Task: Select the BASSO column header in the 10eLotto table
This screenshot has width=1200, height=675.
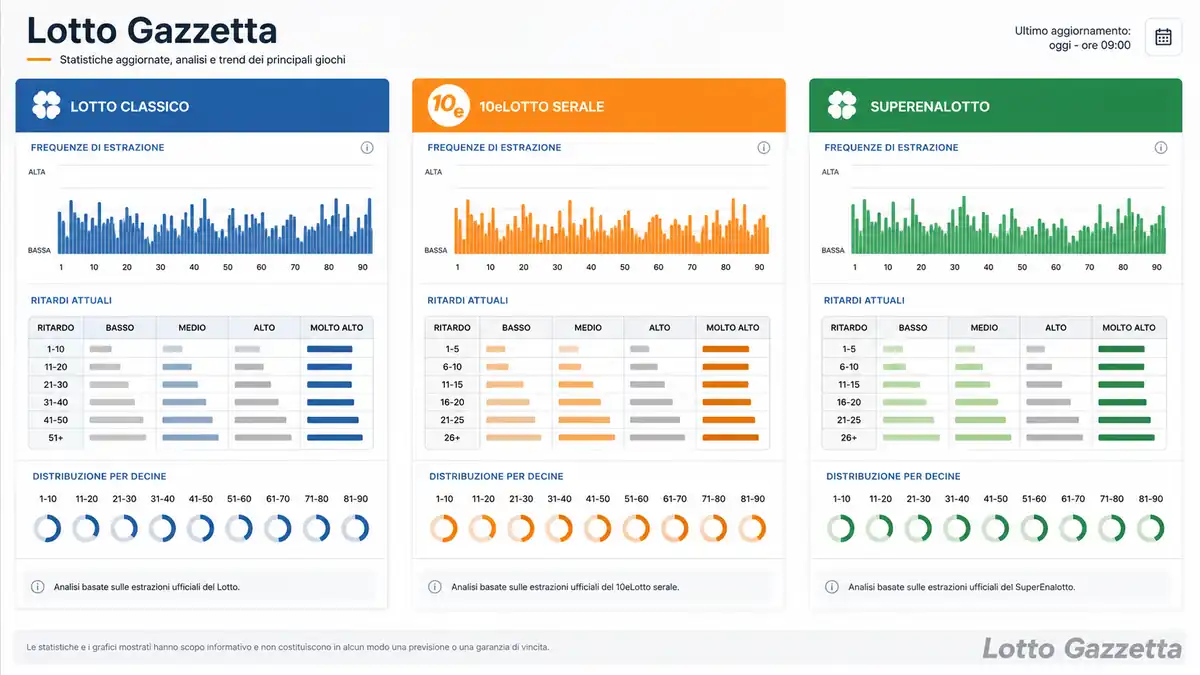Action: pyautogui.click(x=516, y=328)
